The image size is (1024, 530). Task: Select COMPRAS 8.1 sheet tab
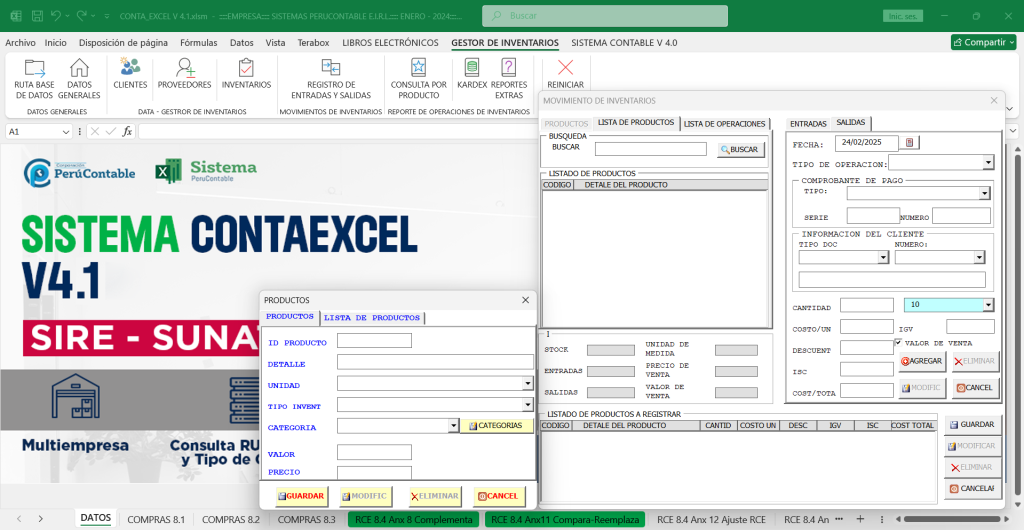156,520
